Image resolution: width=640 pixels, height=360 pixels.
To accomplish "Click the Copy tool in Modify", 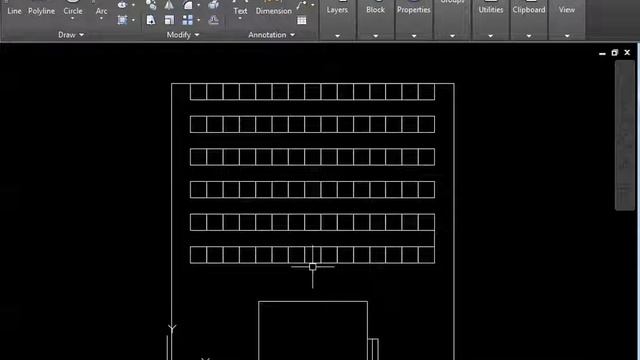I will (151, 5).
